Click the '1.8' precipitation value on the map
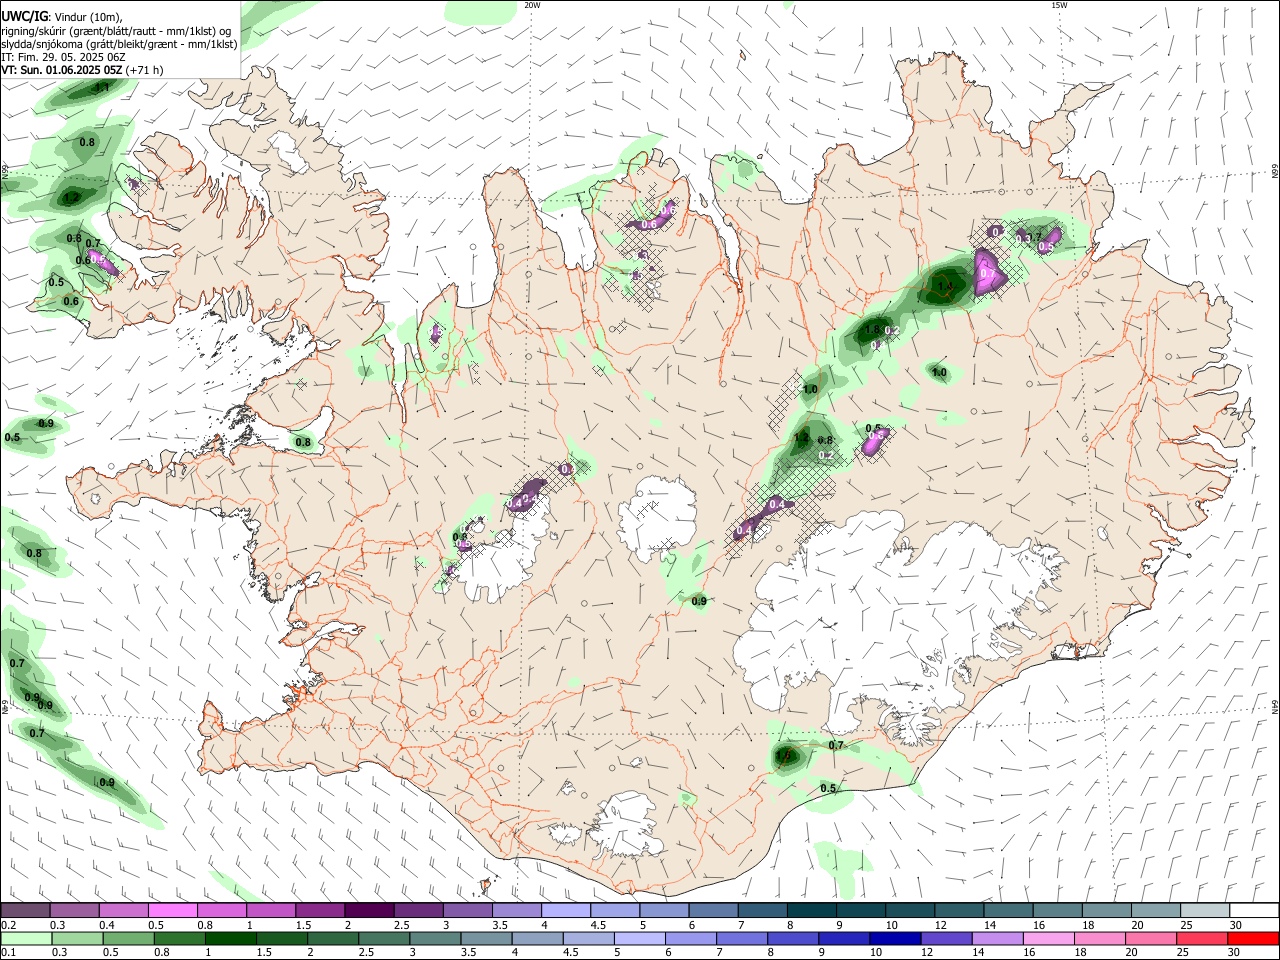Screen dimensions: 1280x960 pyautogui.click(x=871, y=330)
